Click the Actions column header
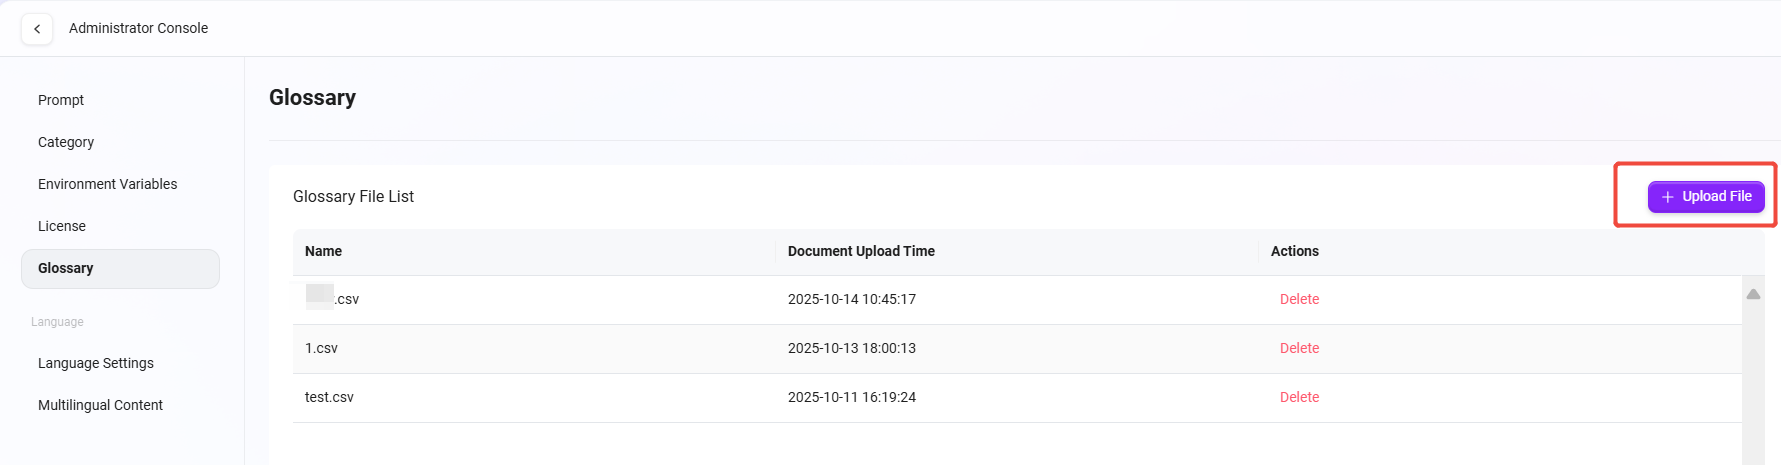Screen dimensions: 1781x465 pyautogui.click(x=1294, y=251)
